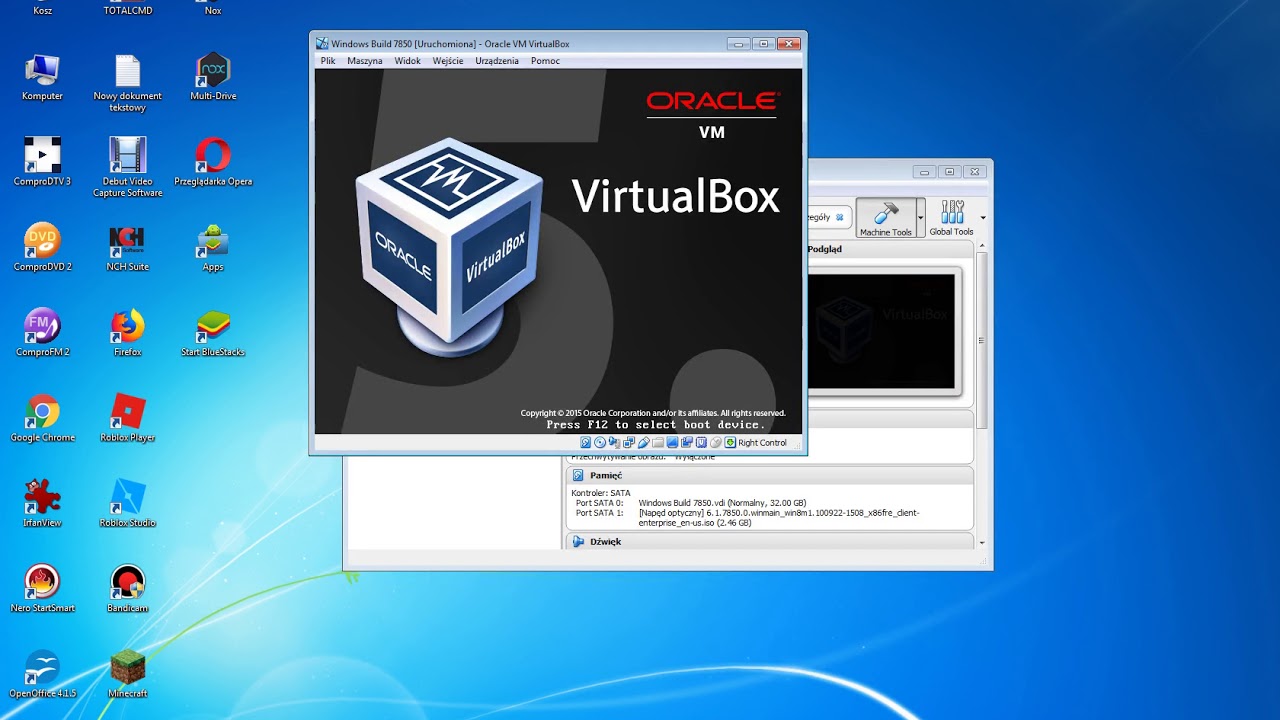Select the Start BlueStacks desktop icon
This screenshot has width=1280, height=720.
point(213,333)
